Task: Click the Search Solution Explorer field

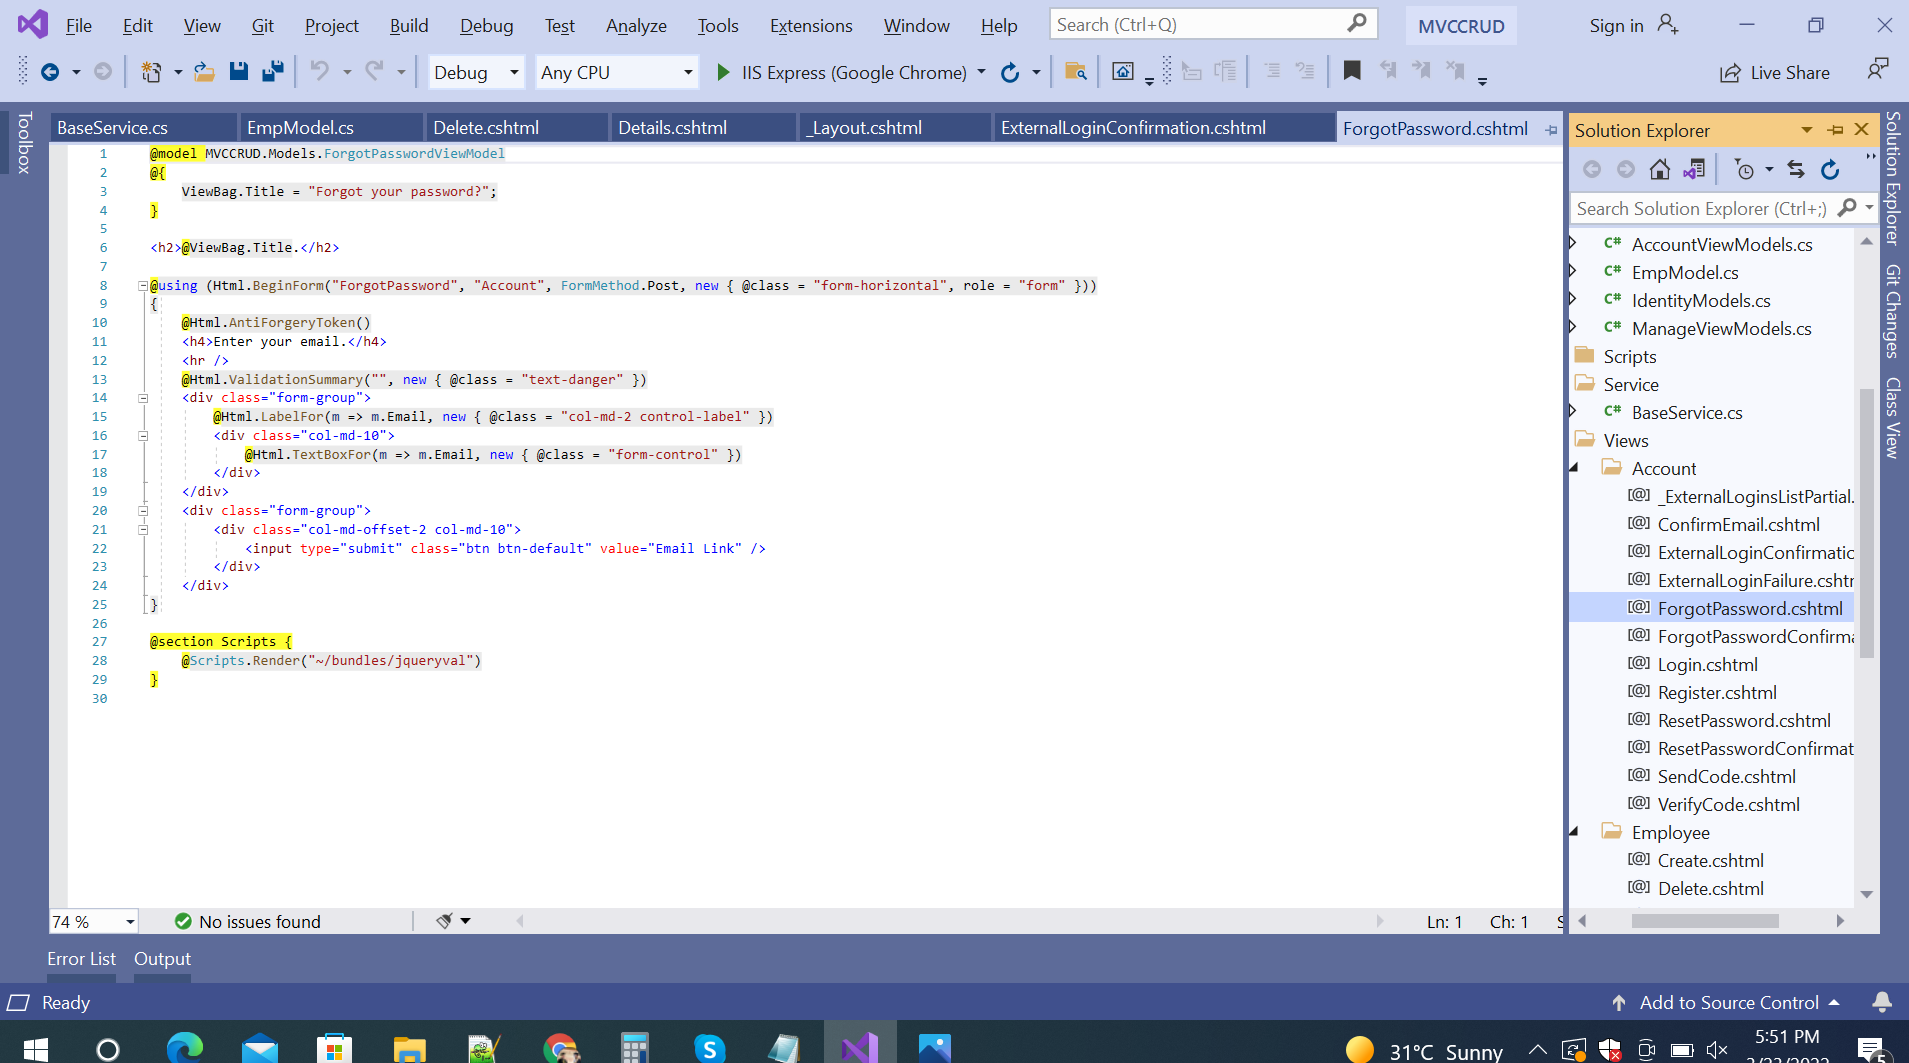Action: [x=1700, y=208]
